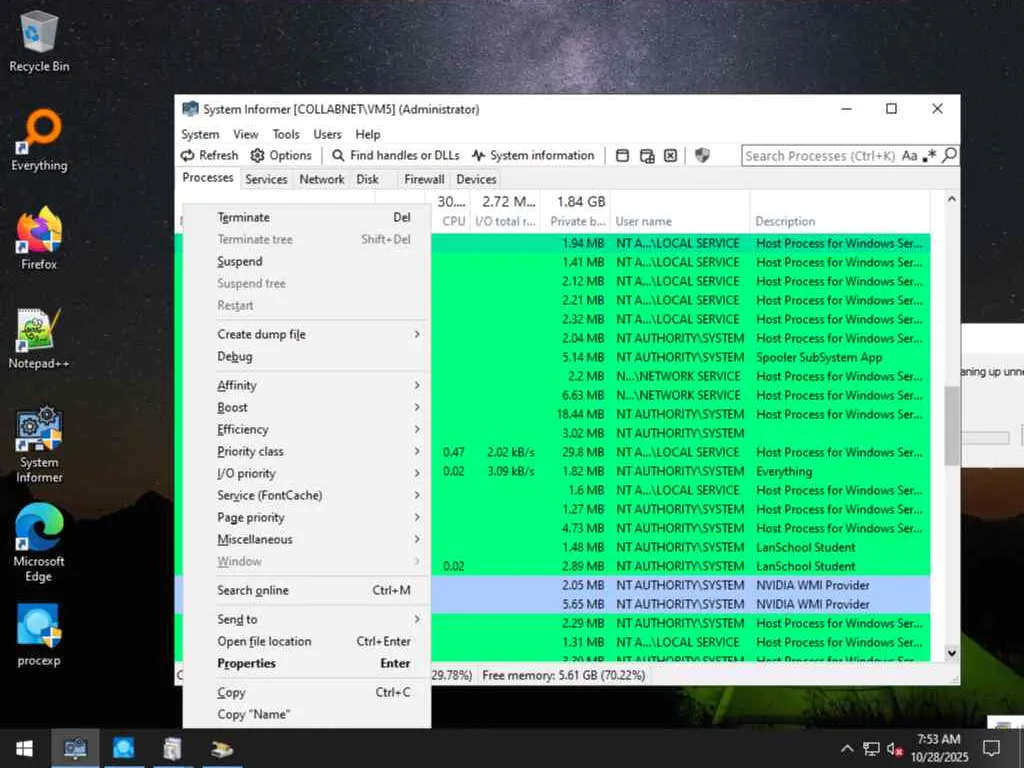Toggle regex search option icon
Viewport: 1024px width, 768px height.
[x=929, y=155]
